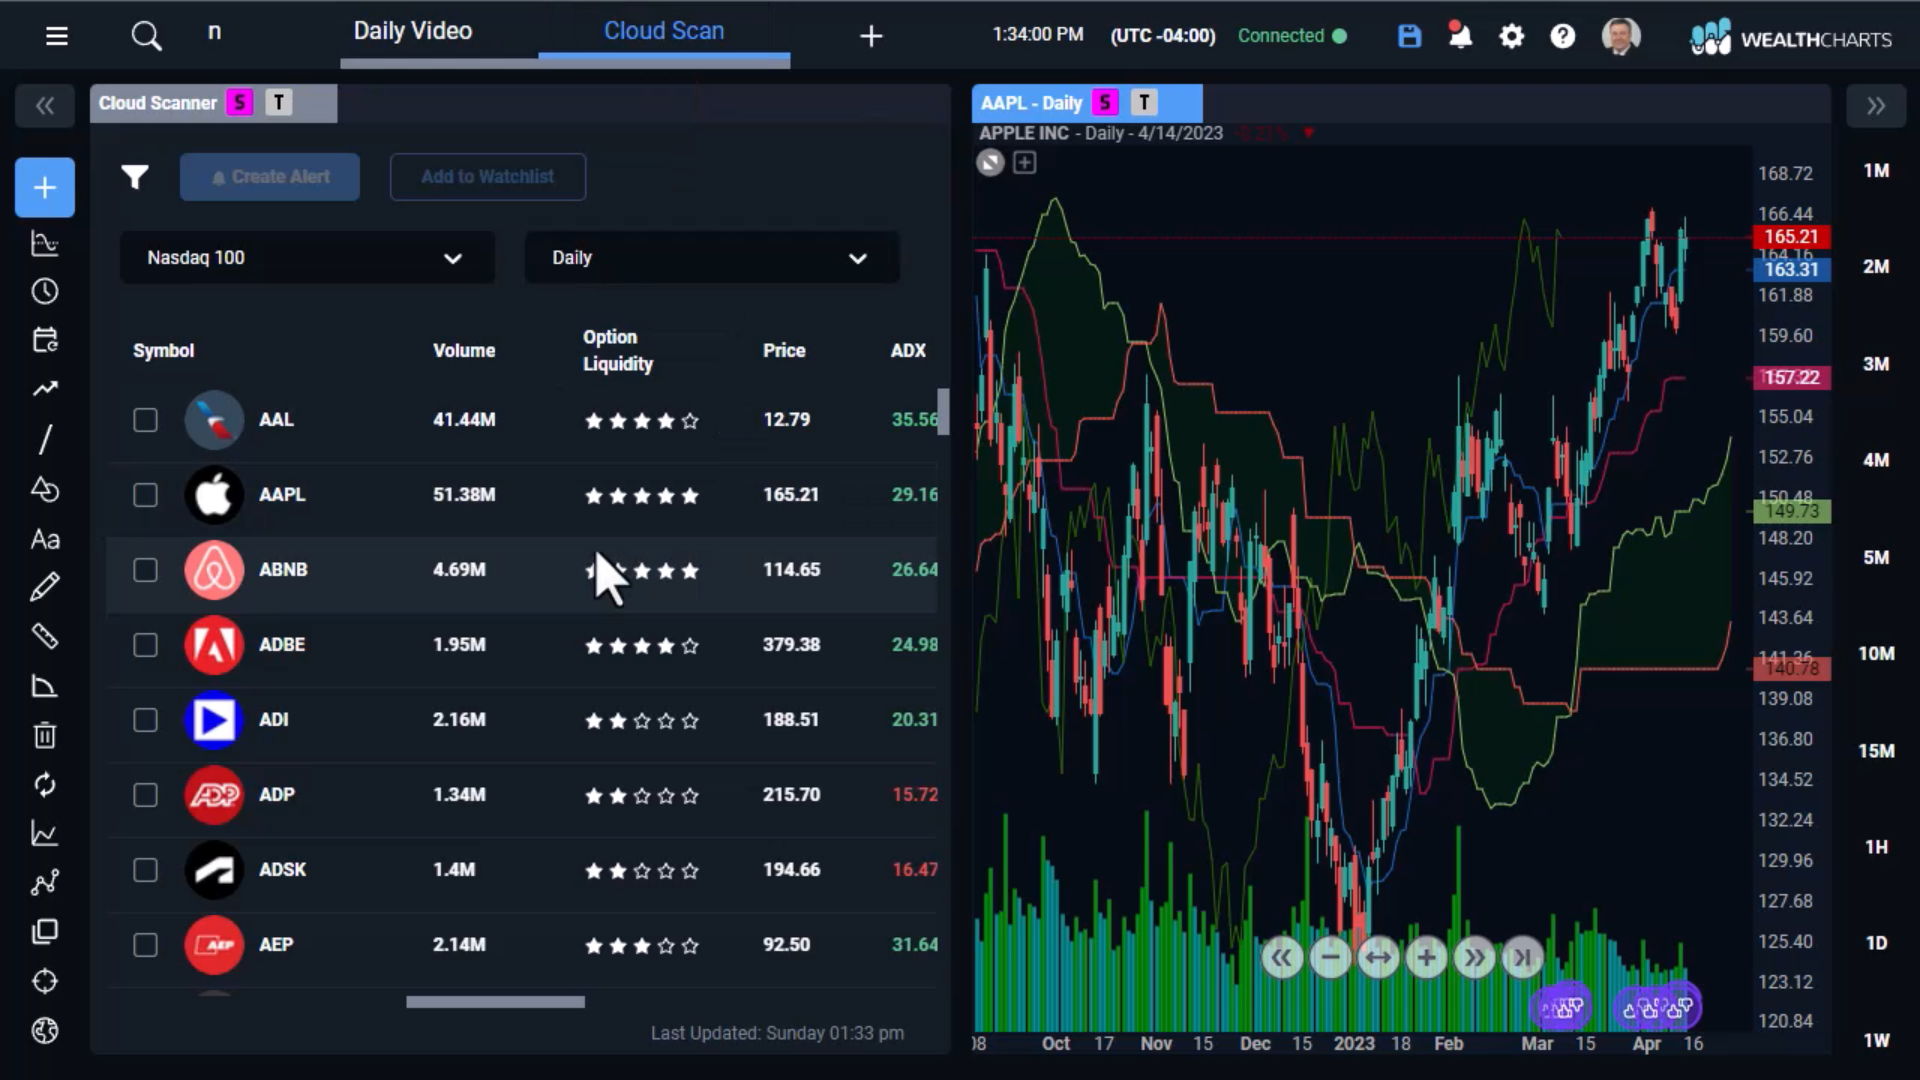The height and width of the screenshot is (1080, 1920).
Task: Check the ADBE row checkbox
Action: (x=146, y=645)
